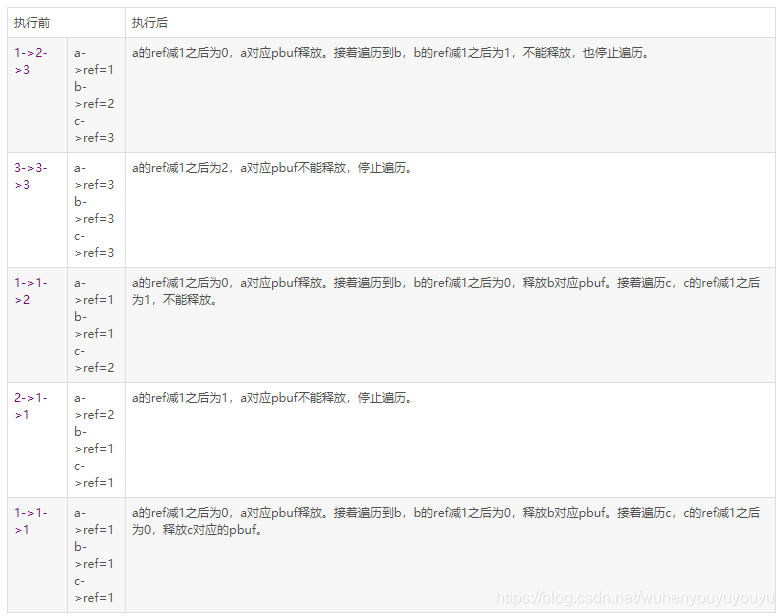This screenshot has height=616, width=783.
Task: Click the header cell labeled 执行前
Action: coord(66,22)
